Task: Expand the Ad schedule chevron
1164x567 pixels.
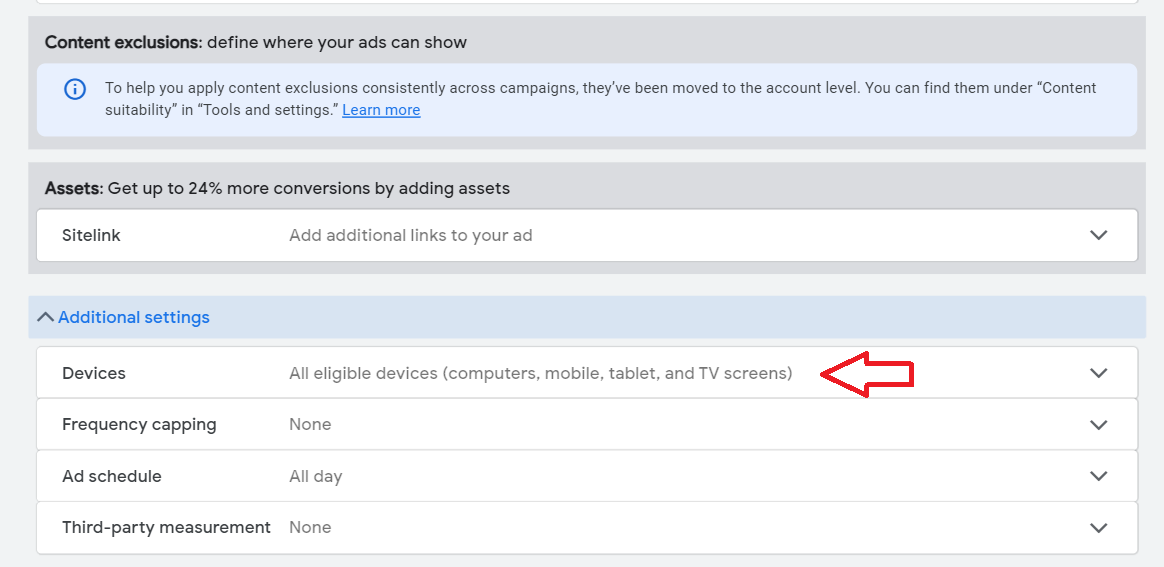Action: tap(1098, 476)
